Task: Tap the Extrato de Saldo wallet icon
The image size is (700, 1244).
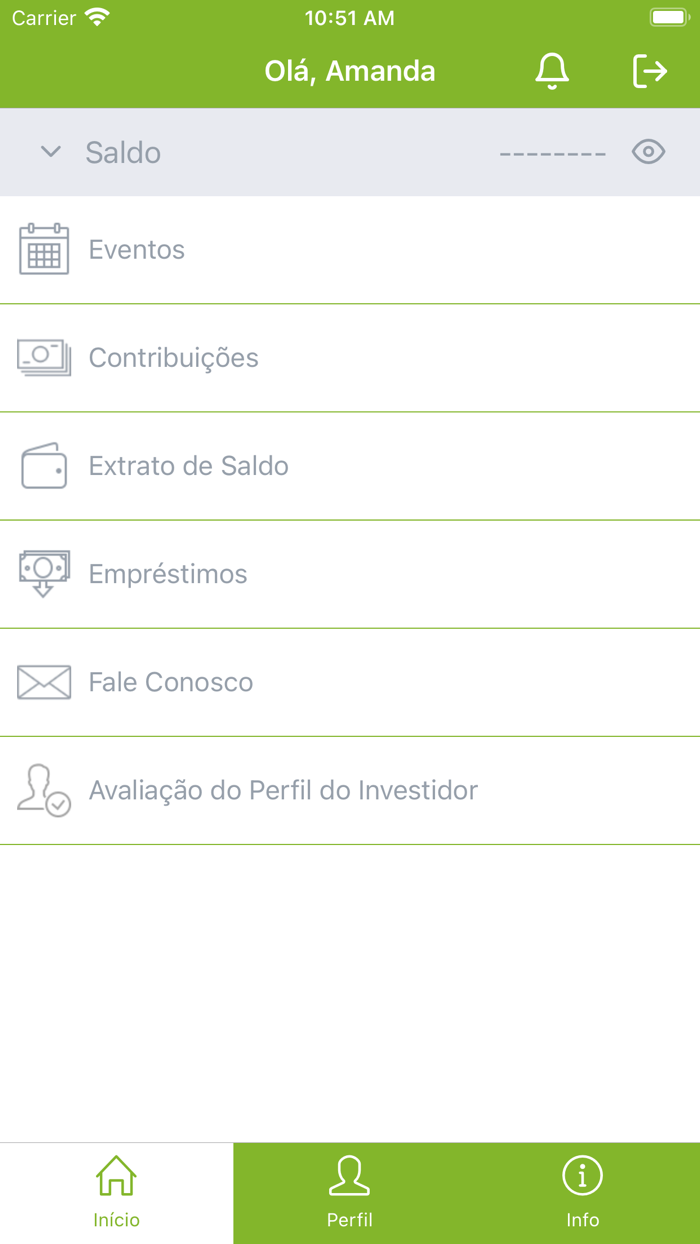Action: pyautogui.click(x=44, y=465)
